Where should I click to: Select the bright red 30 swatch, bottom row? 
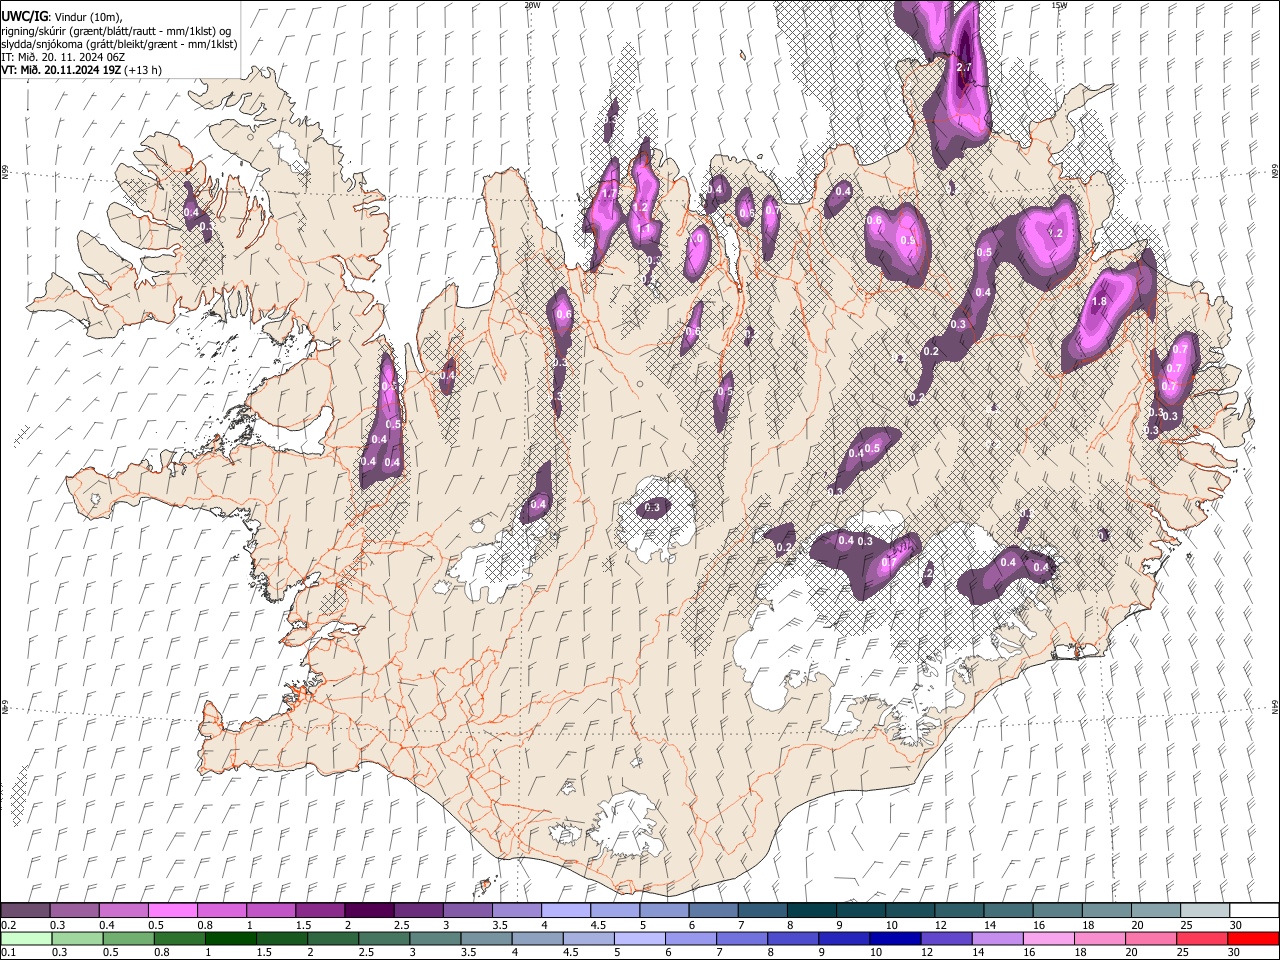pos(1253,938)
